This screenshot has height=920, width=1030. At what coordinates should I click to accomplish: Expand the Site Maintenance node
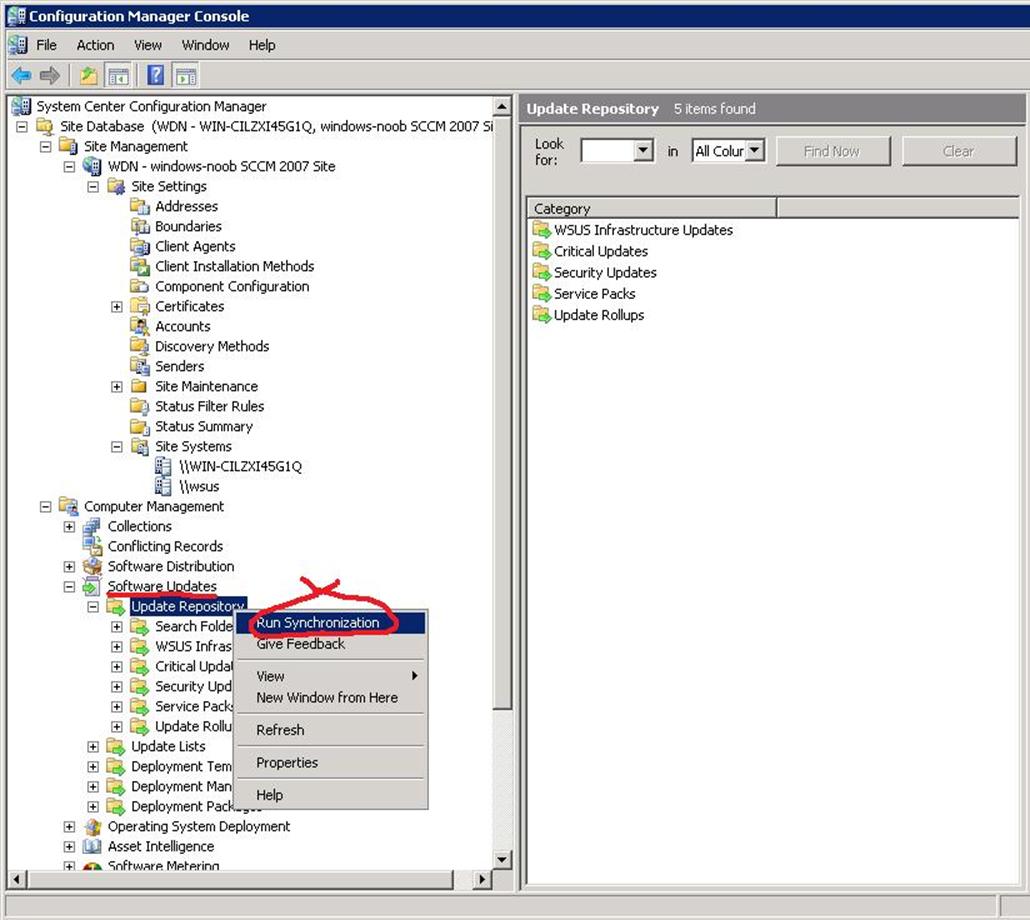click(x=117, y=387)
